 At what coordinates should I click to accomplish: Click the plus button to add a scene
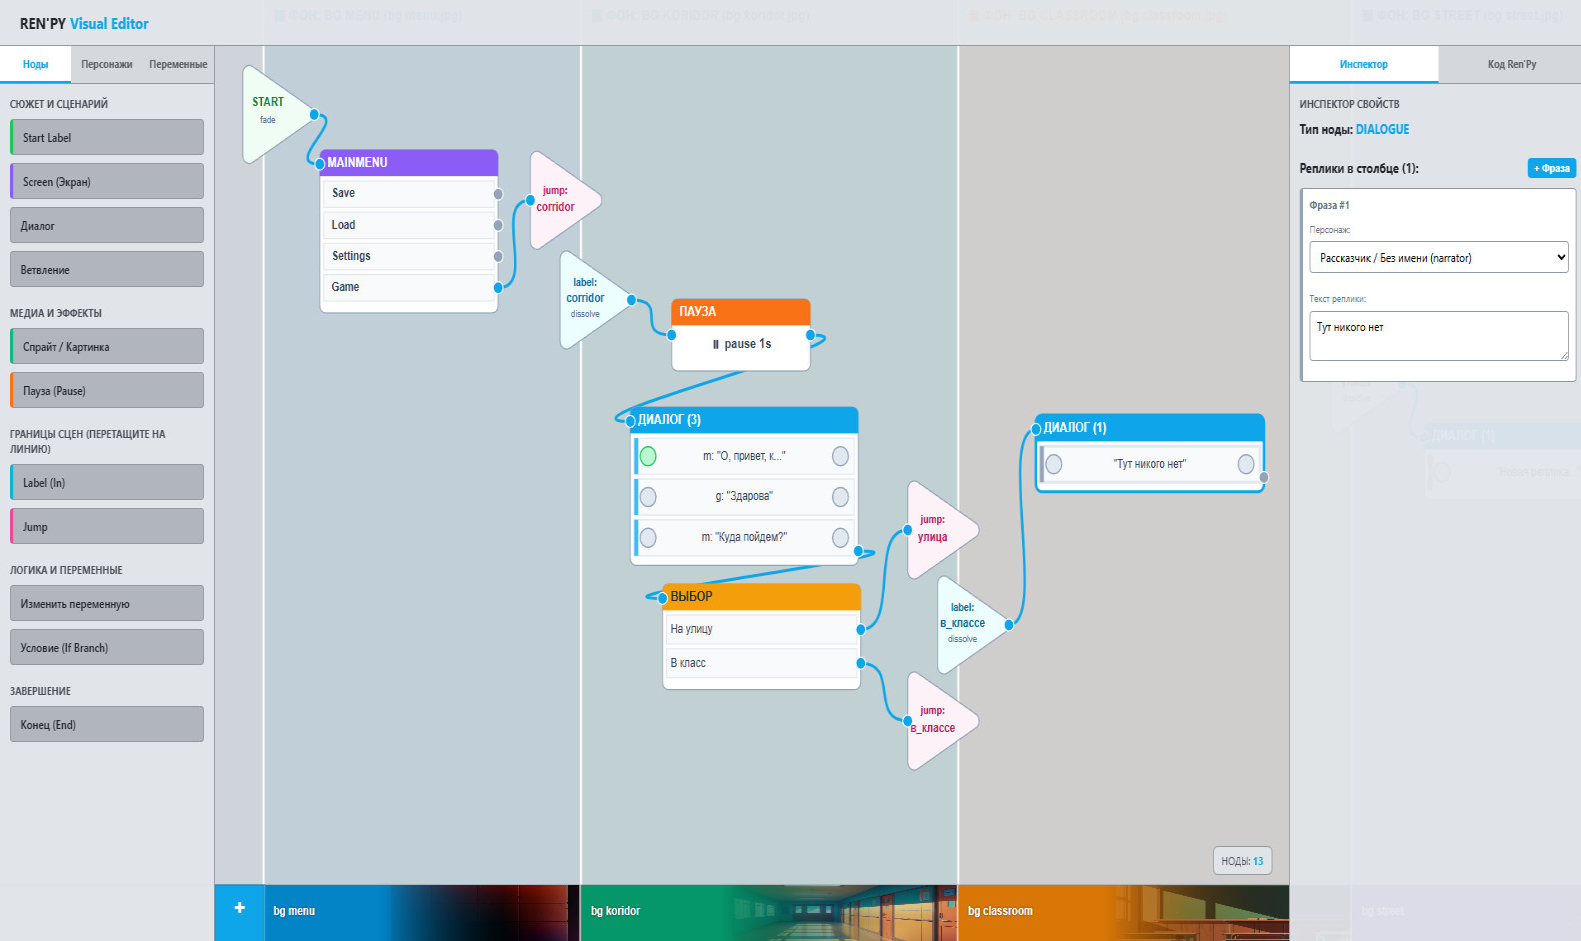239,909
